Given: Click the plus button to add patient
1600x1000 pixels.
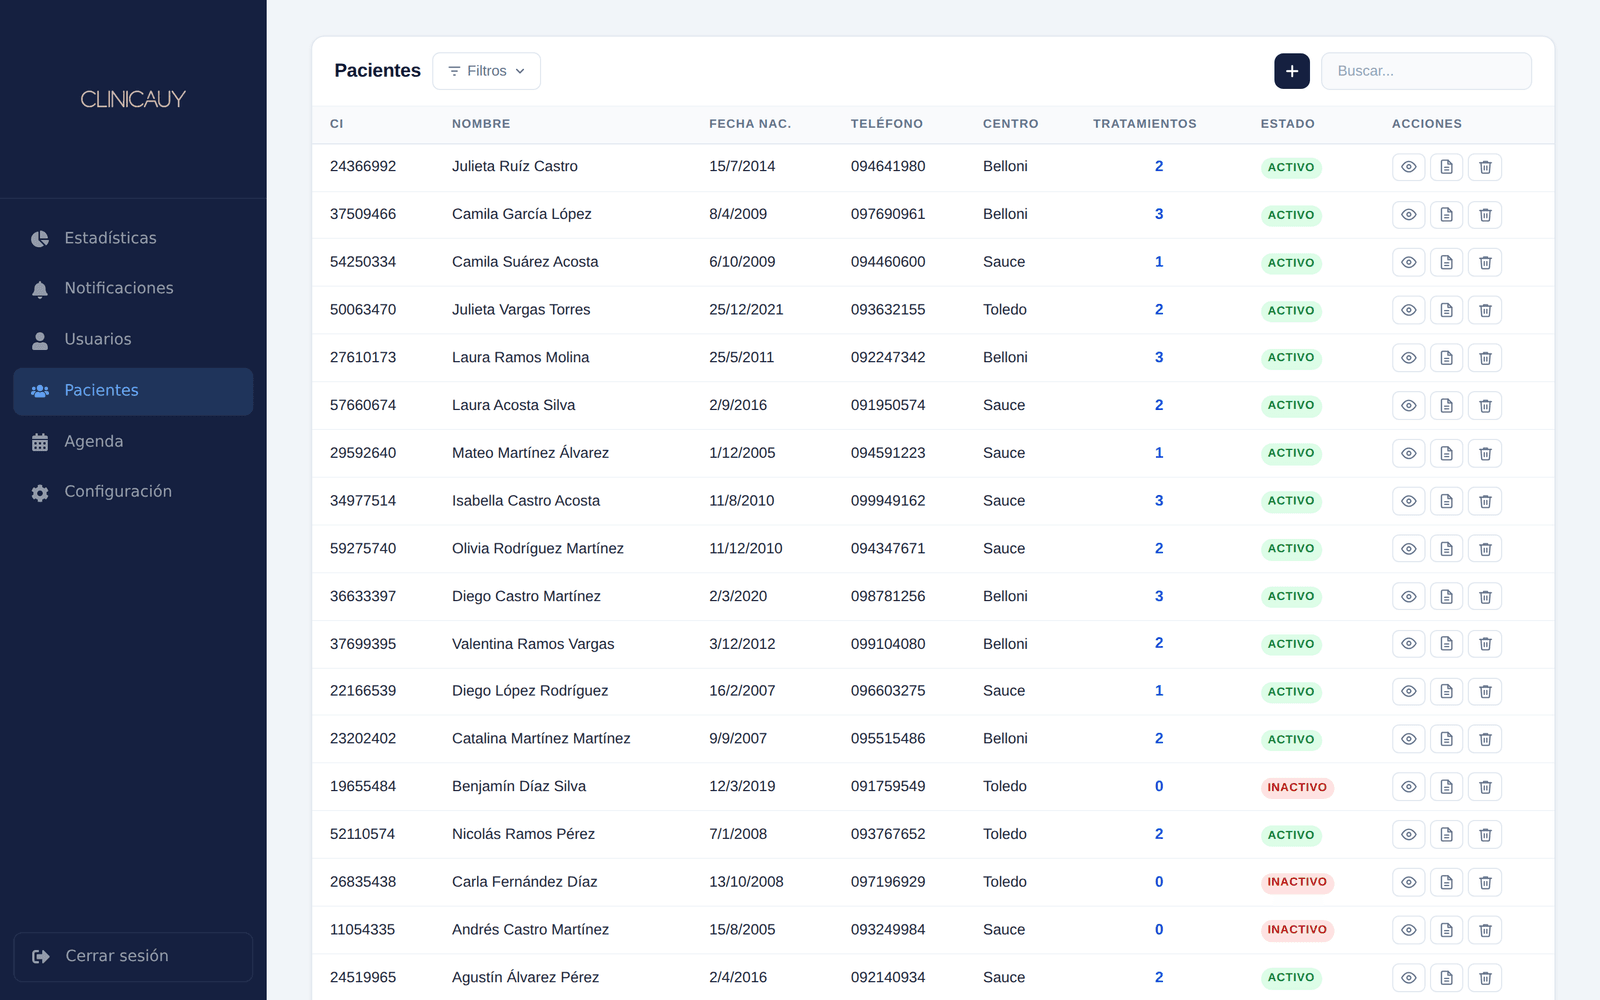Looking at the screenshot, I should click(x=1292, y=71).
